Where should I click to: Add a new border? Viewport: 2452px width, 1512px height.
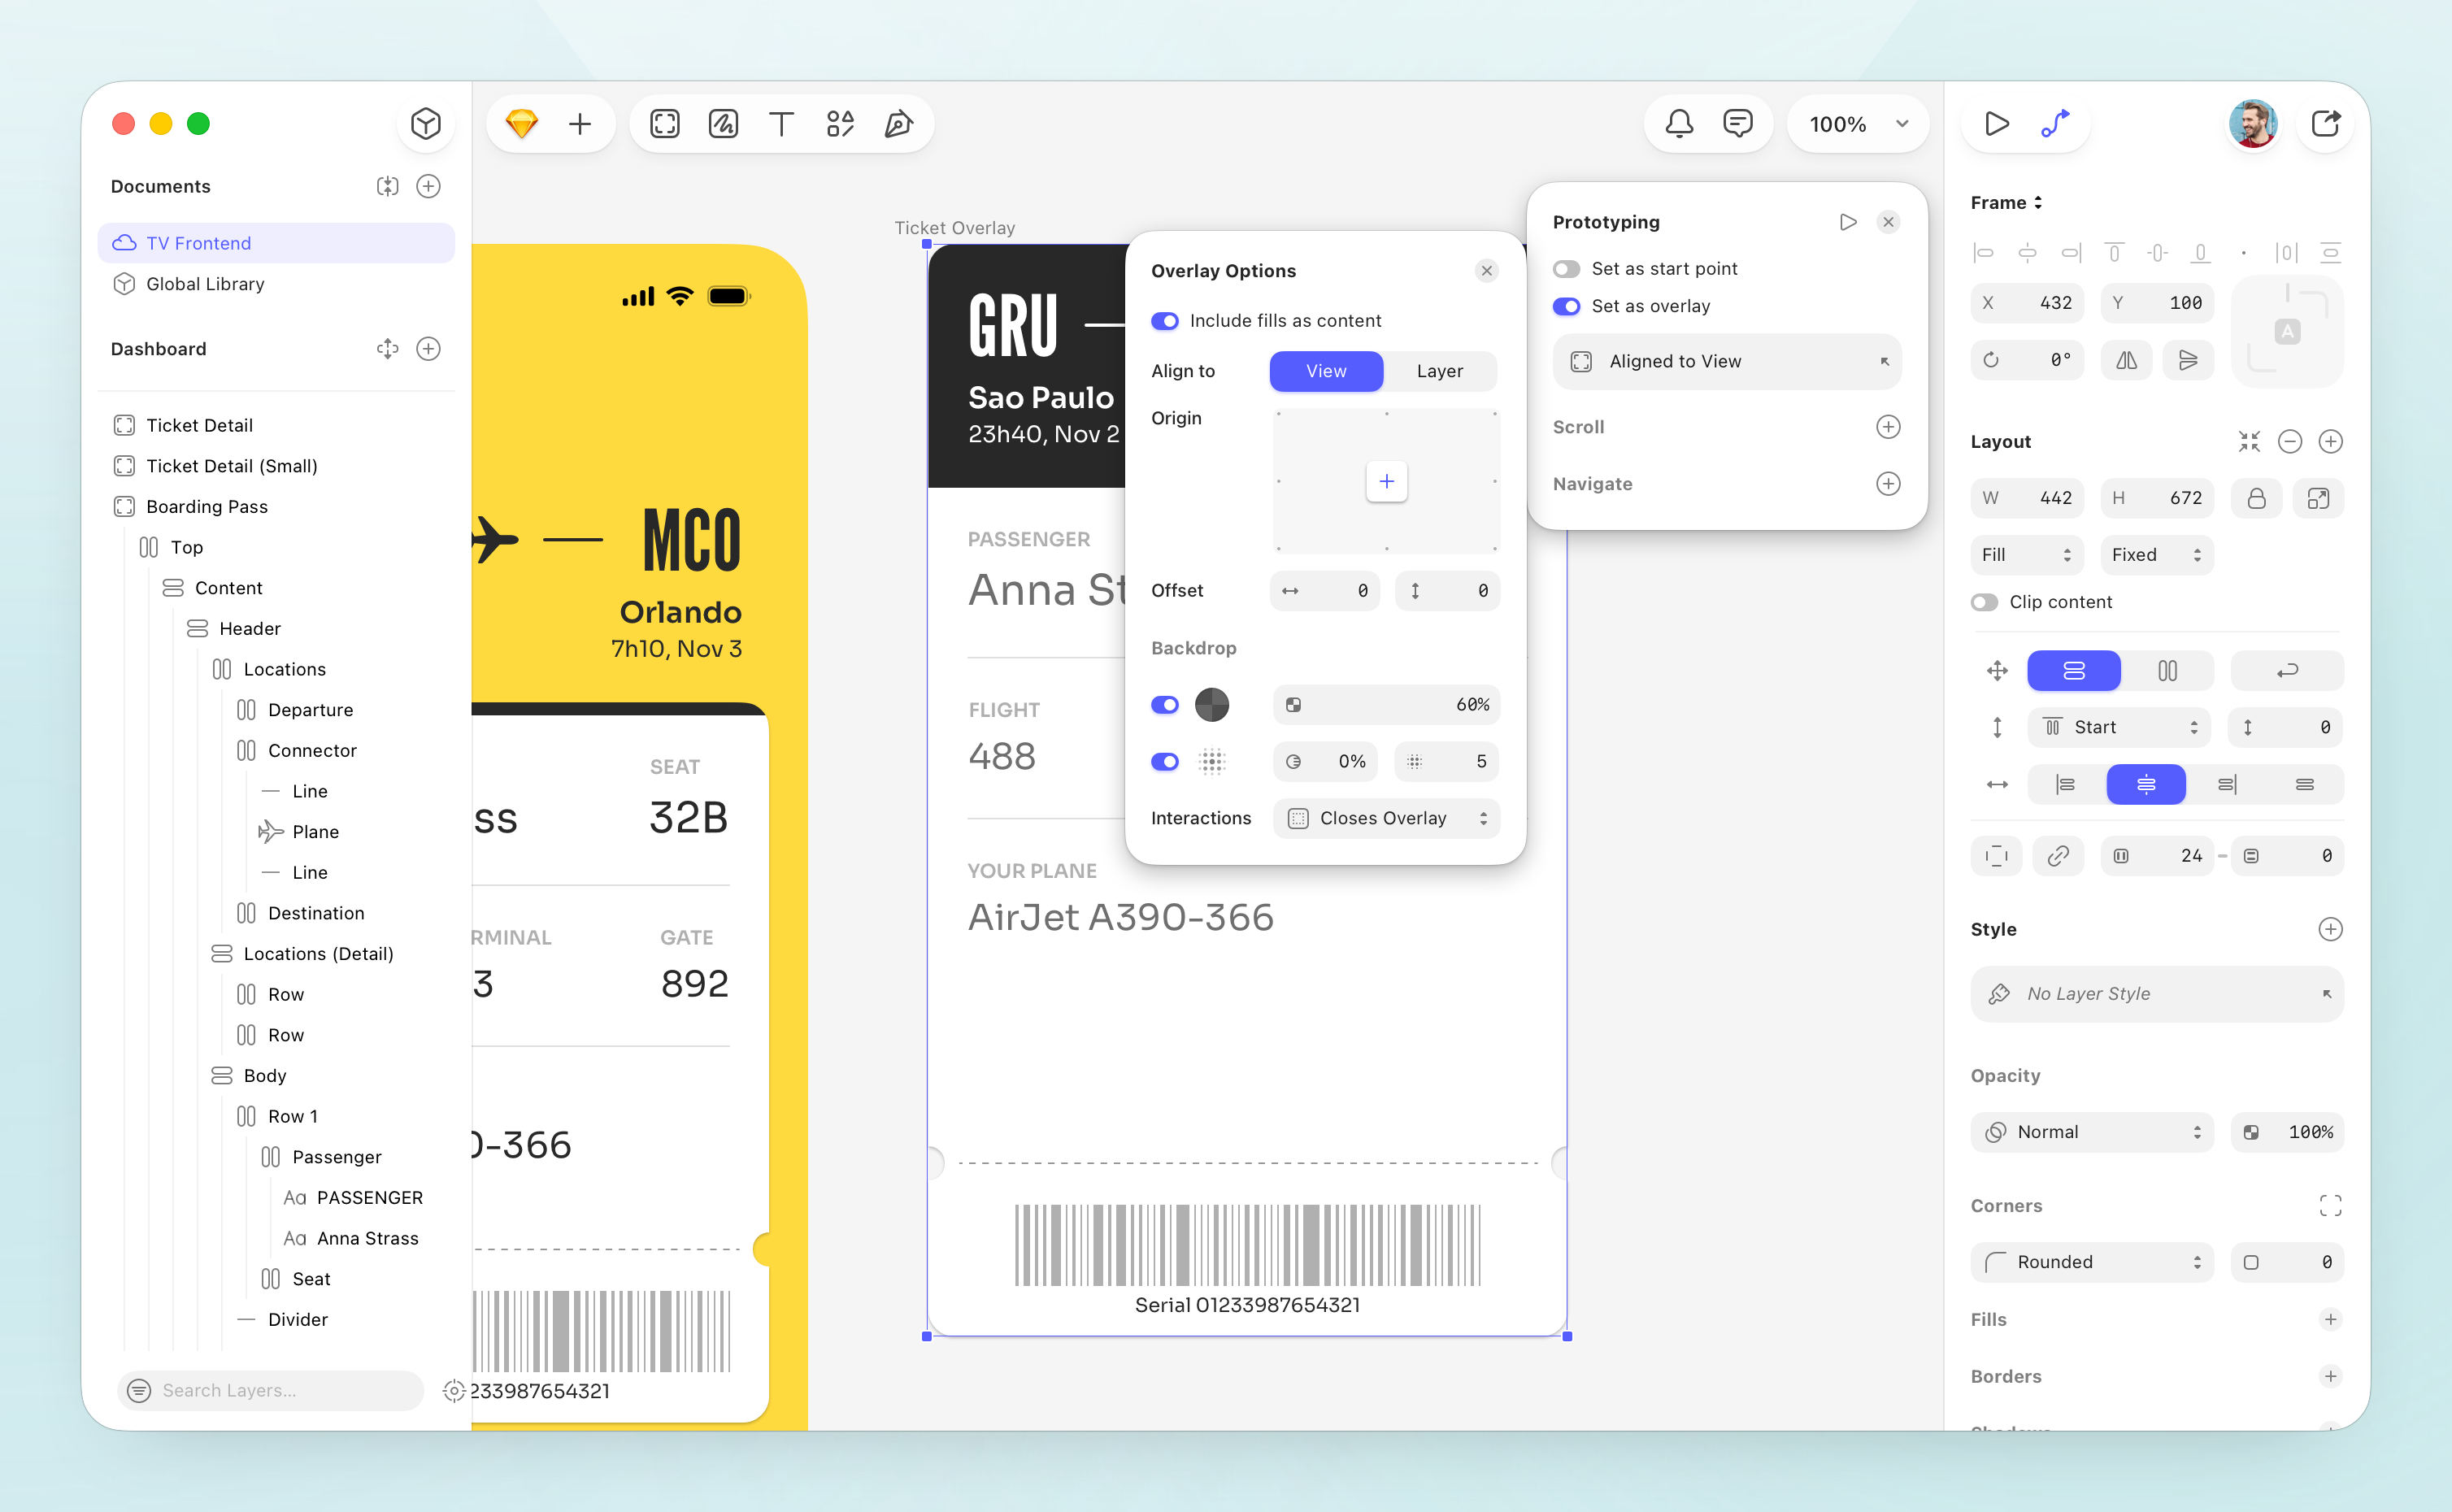[2330, 1377]
